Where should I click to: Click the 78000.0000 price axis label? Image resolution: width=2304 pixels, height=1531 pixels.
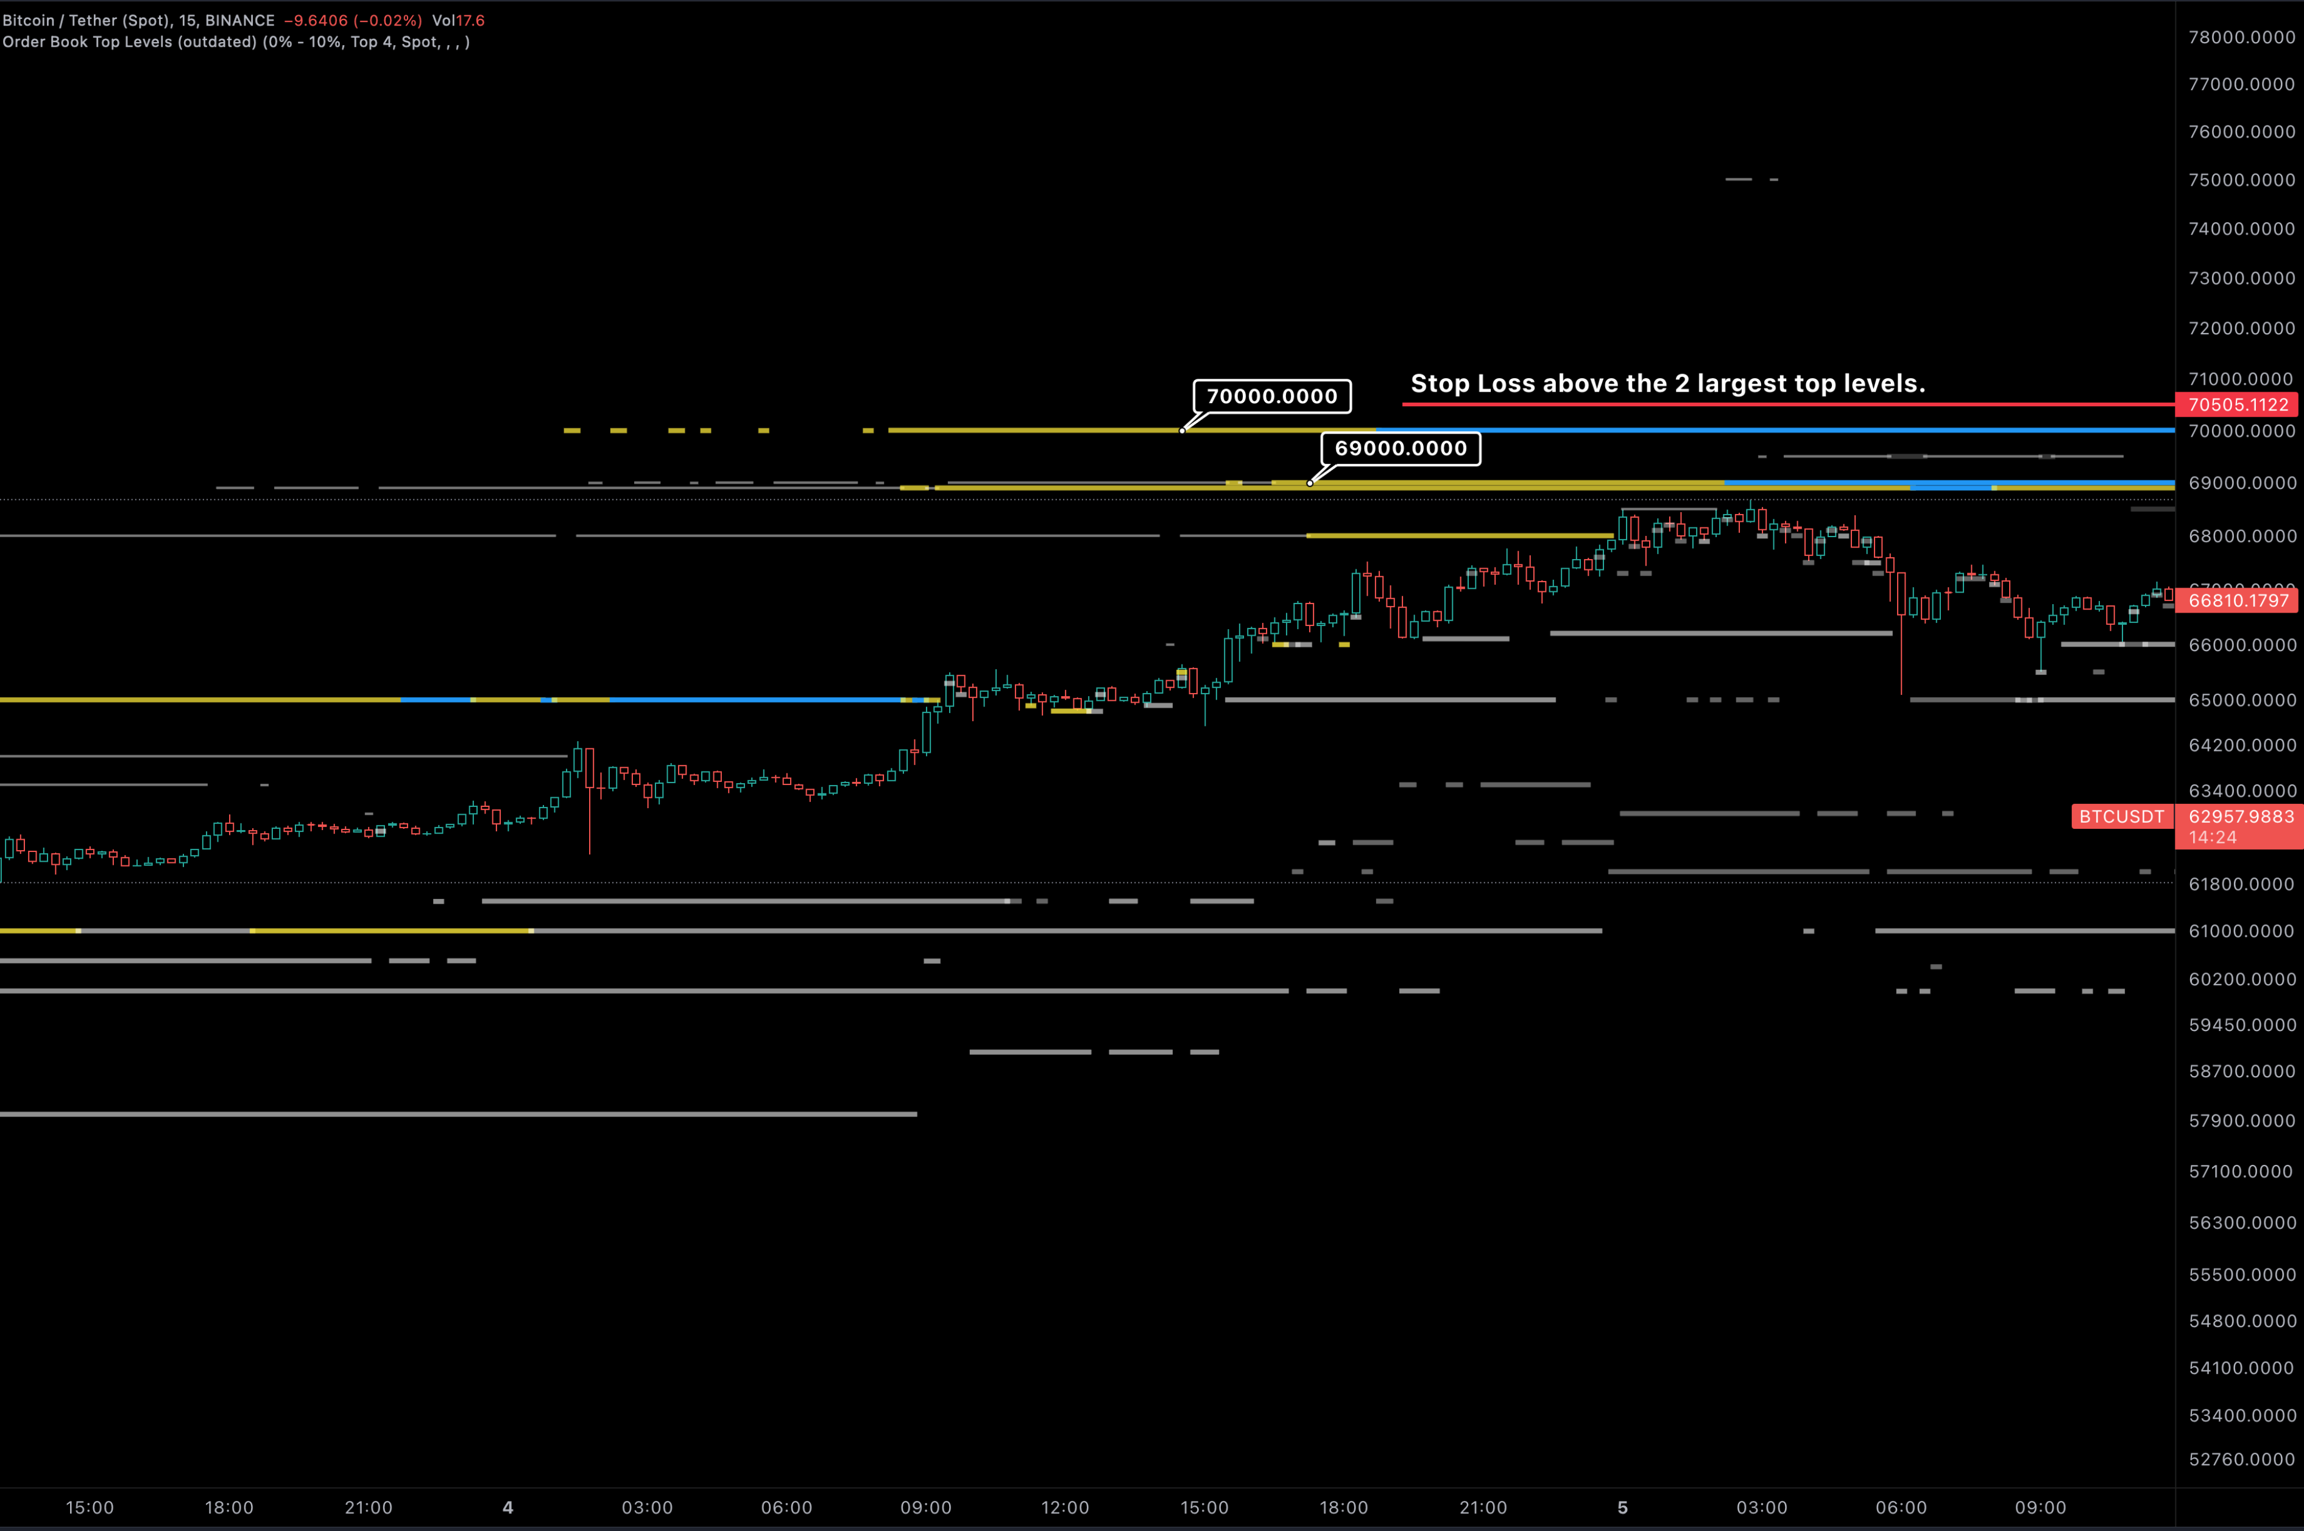(x=2241, y=37)
